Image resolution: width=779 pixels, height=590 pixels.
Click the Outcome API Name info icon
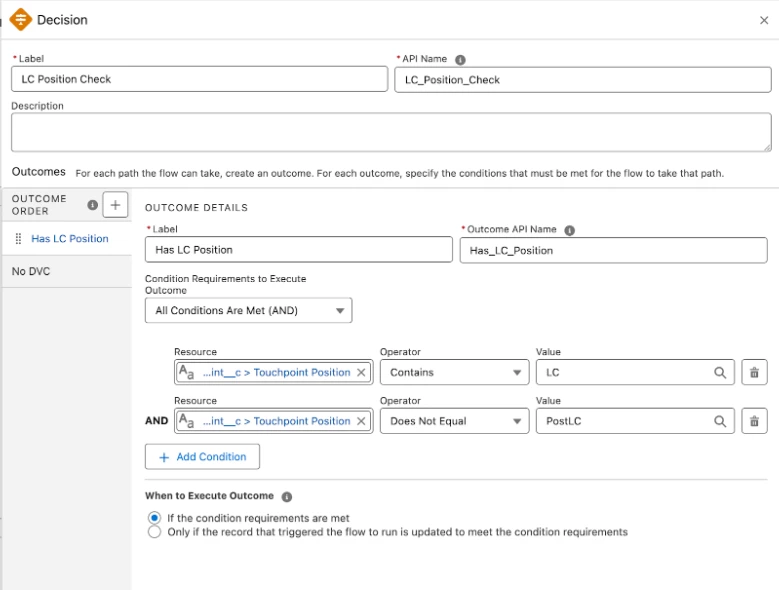569,230
